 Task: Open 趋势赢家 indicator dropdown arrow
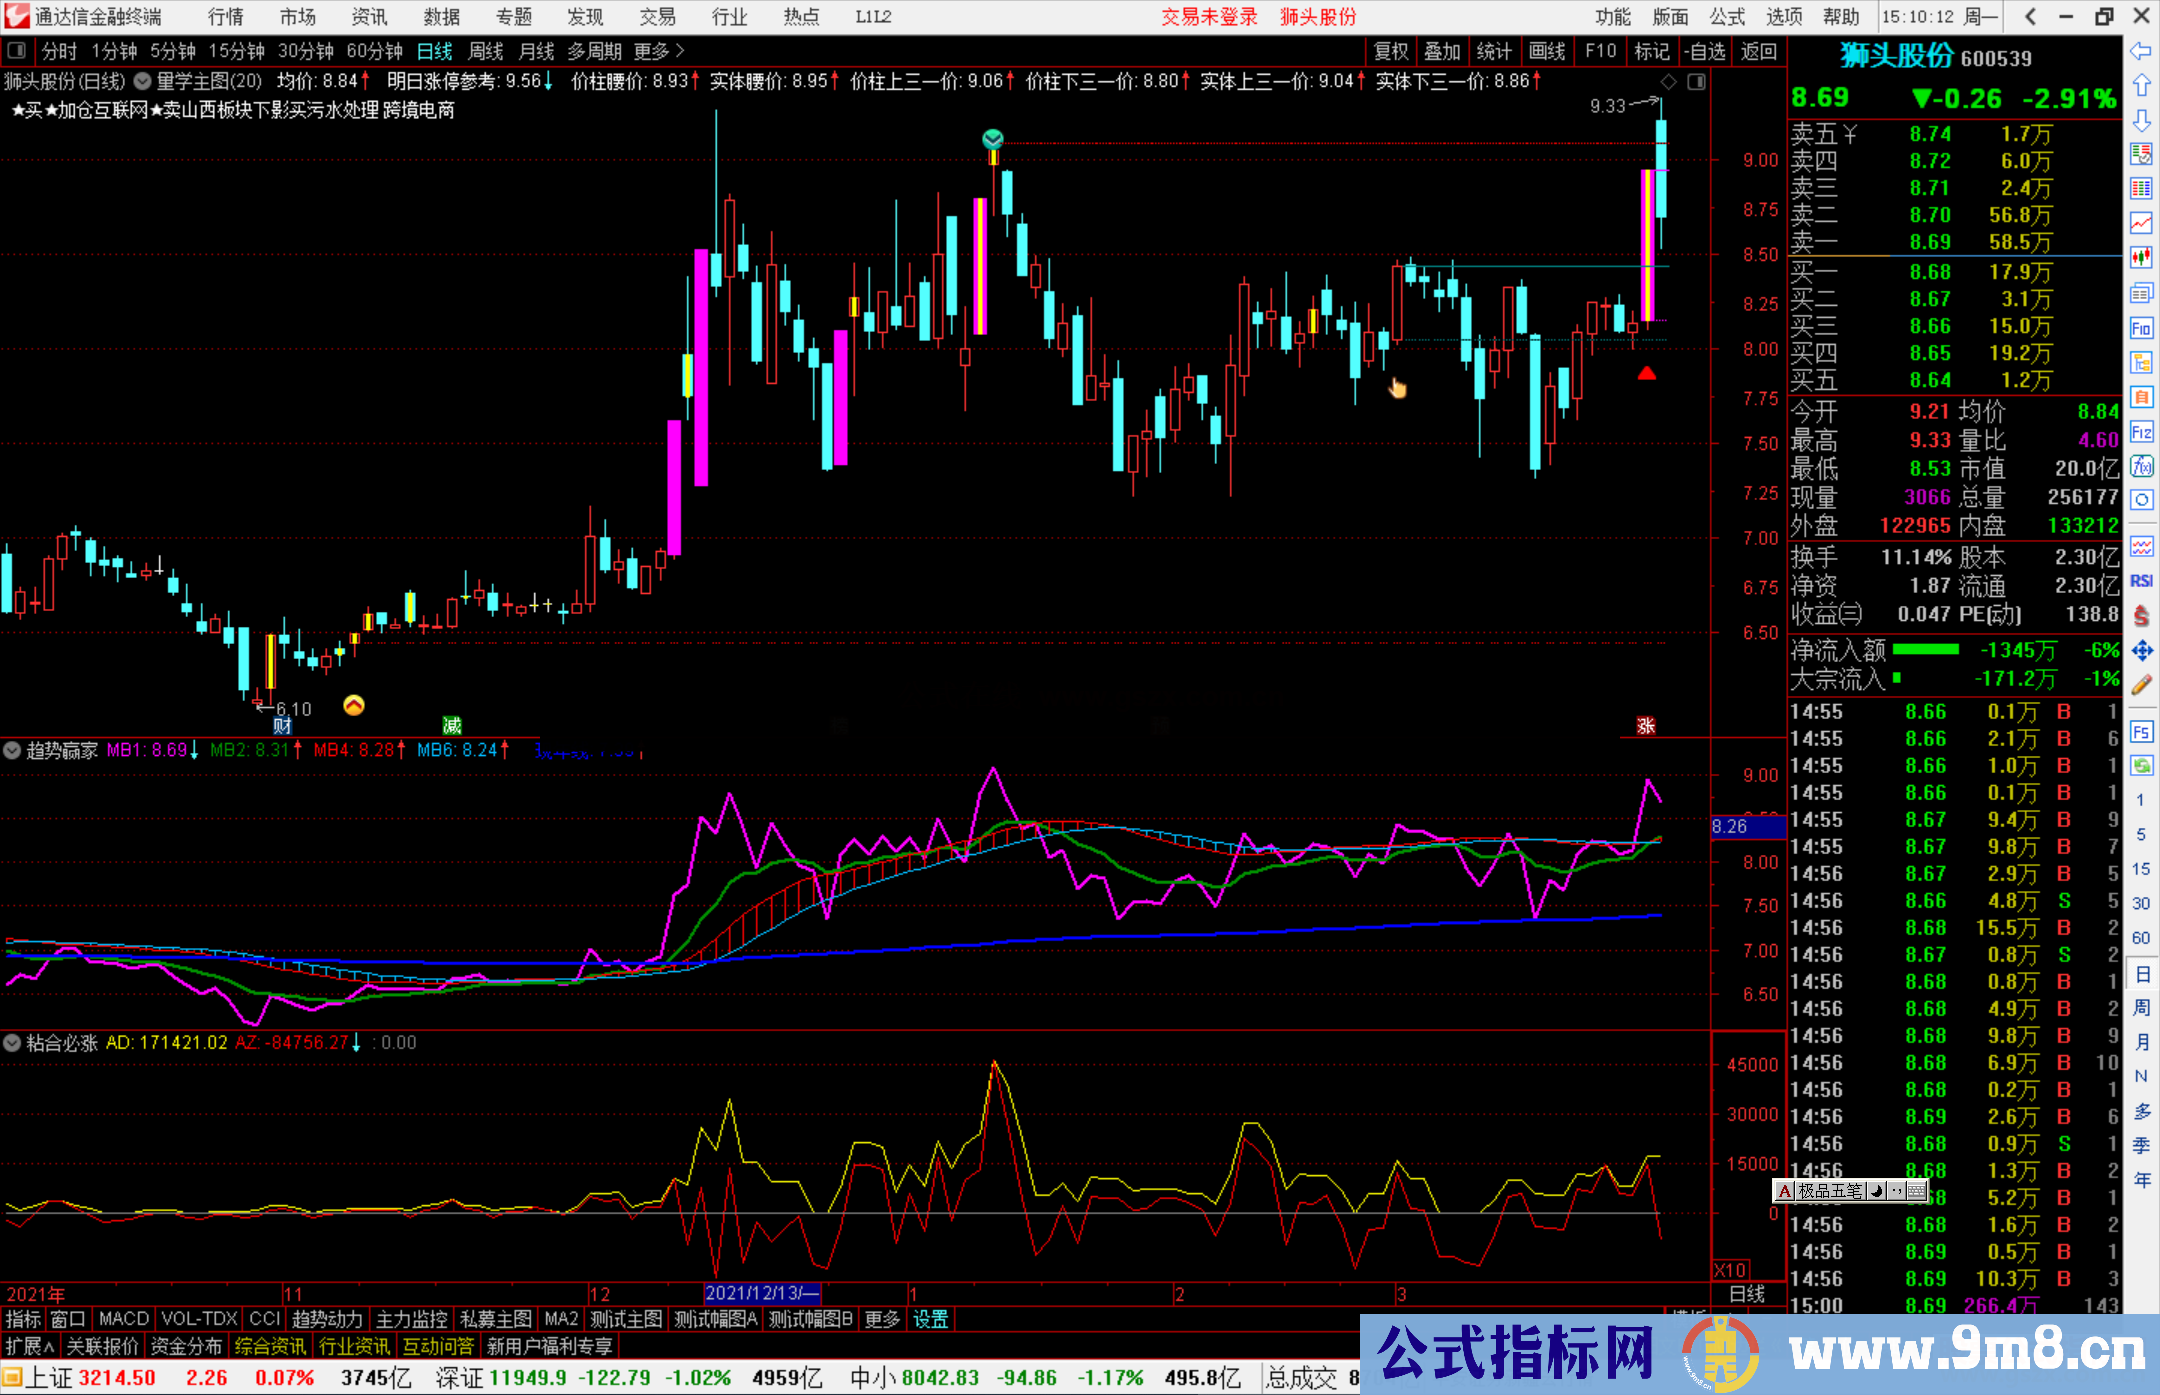(x=12, y=750)
